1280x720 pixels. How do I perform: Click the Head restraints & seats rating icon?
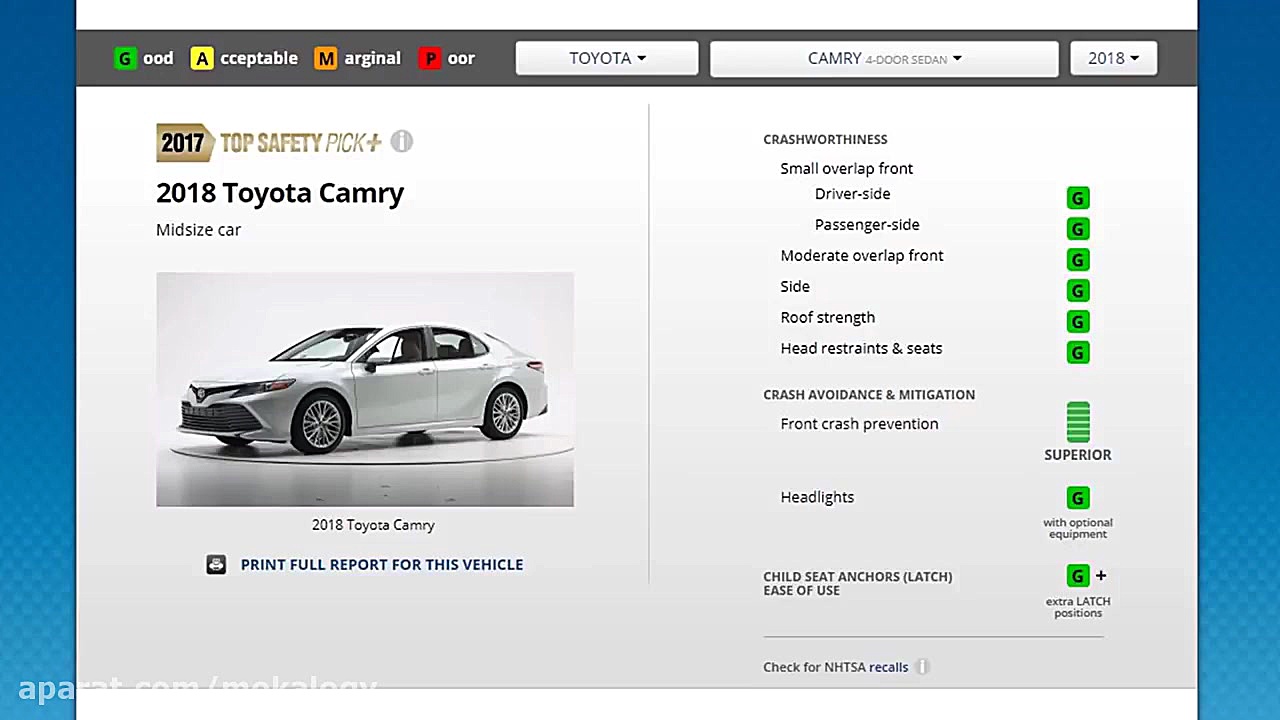tap(1078, 353)
